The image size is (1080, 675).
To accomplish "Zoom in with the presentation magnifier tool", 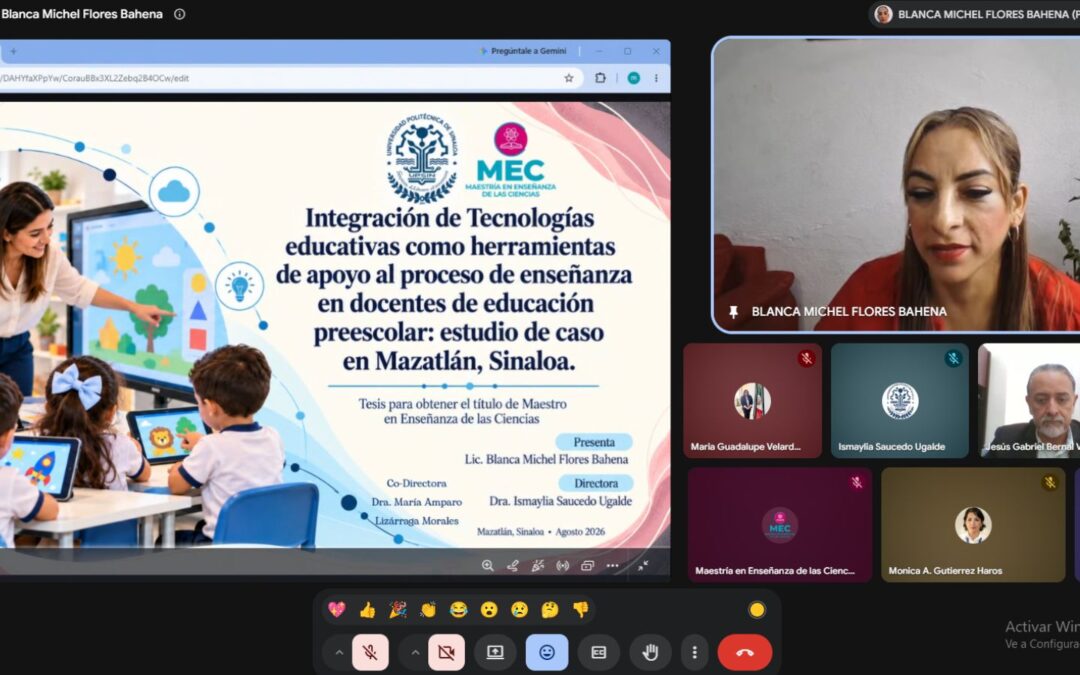I will tap(488, 565).
